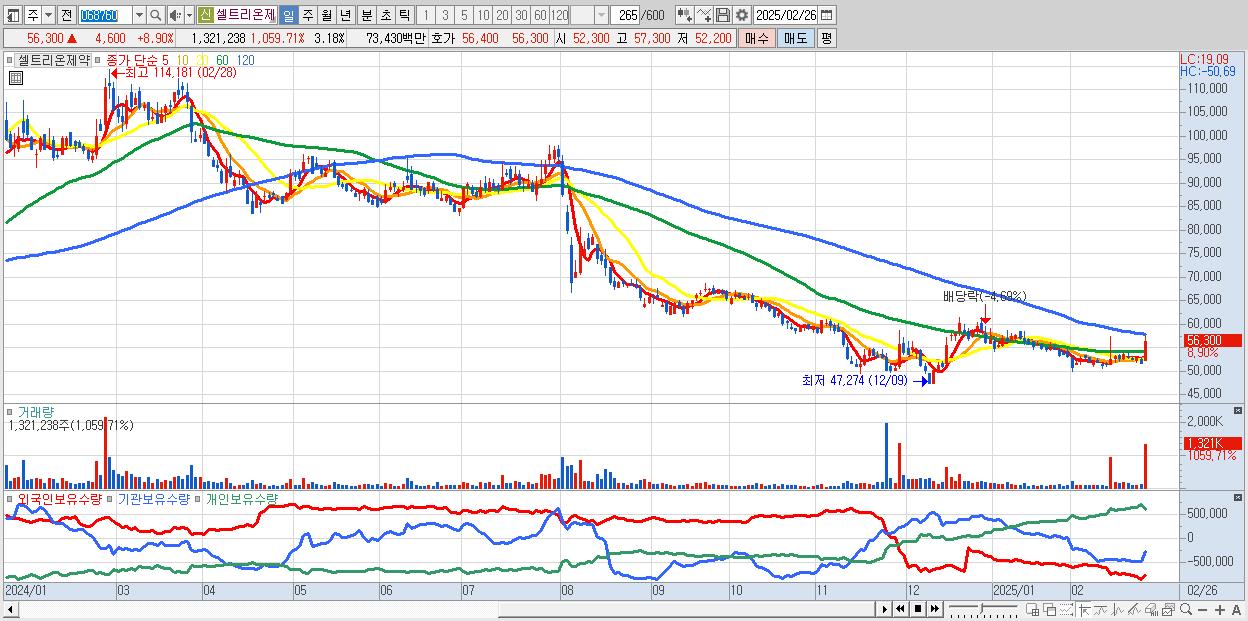Click the blue 매도 sell button
Screen dimensions: 1248x621
tap(795, 38)
